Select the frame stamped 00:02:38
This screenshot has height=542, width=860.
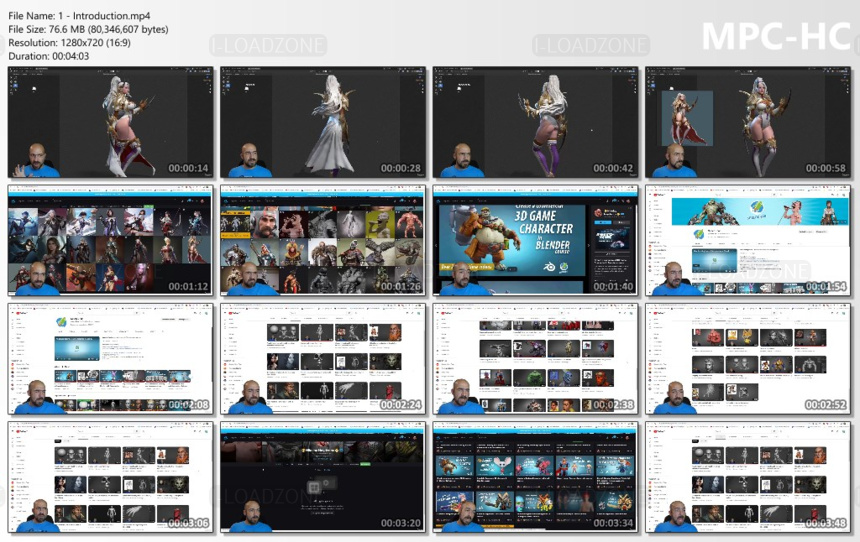536,359
